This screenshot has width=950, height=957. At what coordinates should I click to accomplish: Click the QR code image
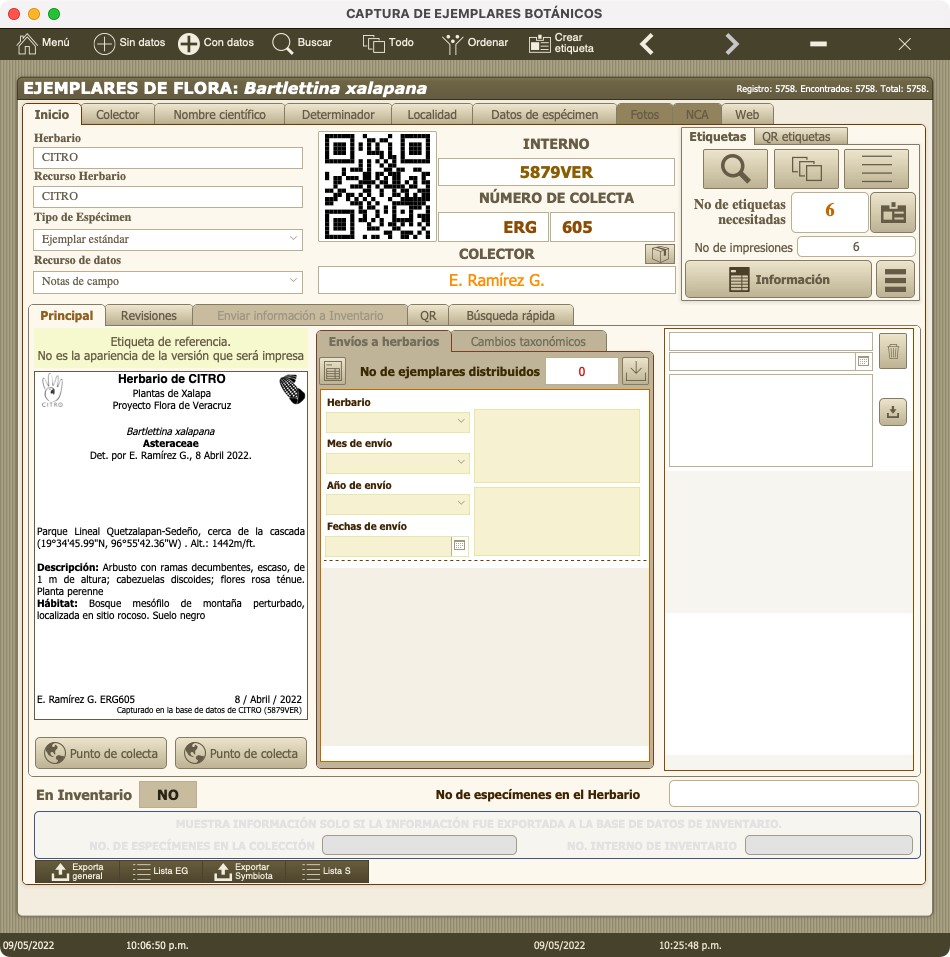click(x=377, y=186)
